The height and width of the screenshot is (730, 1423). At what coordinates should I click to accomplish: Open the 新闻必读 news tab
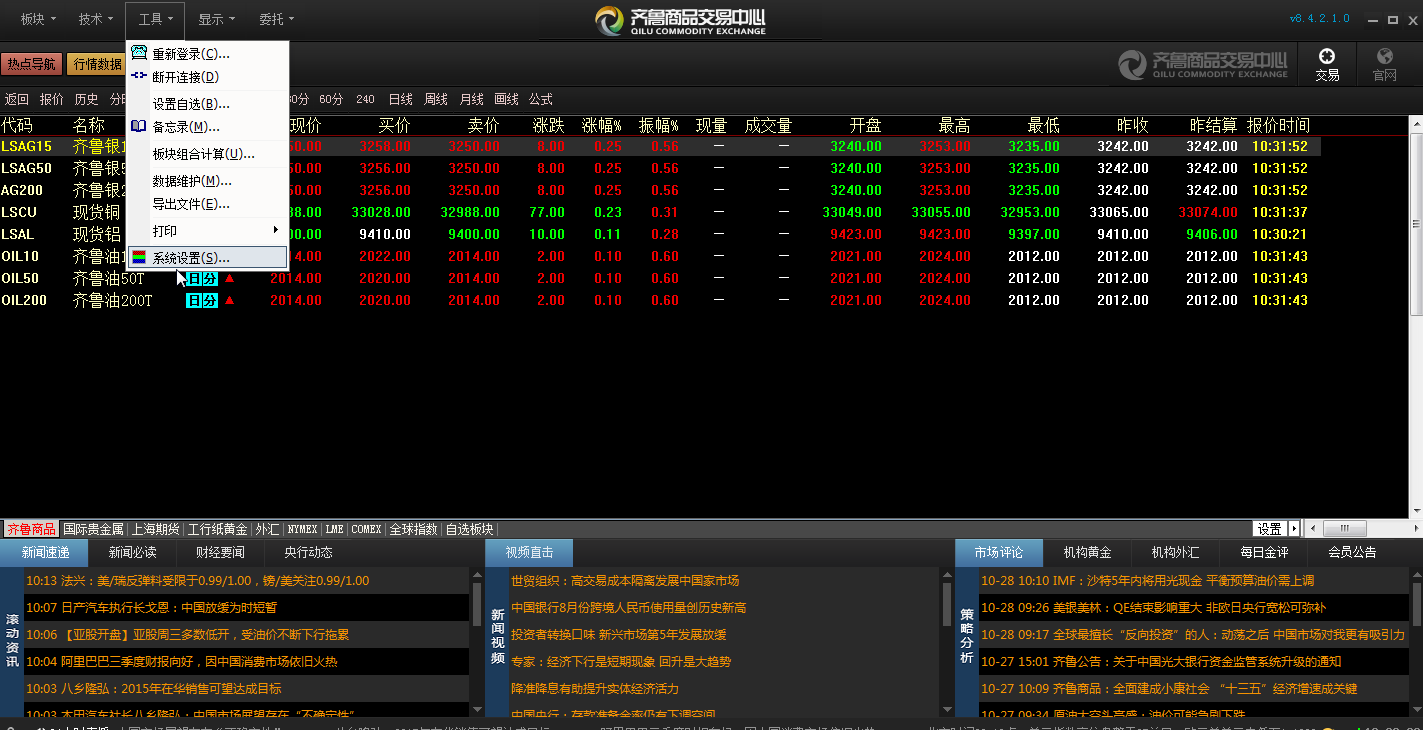pyautogui.click(x=132, y=552)
